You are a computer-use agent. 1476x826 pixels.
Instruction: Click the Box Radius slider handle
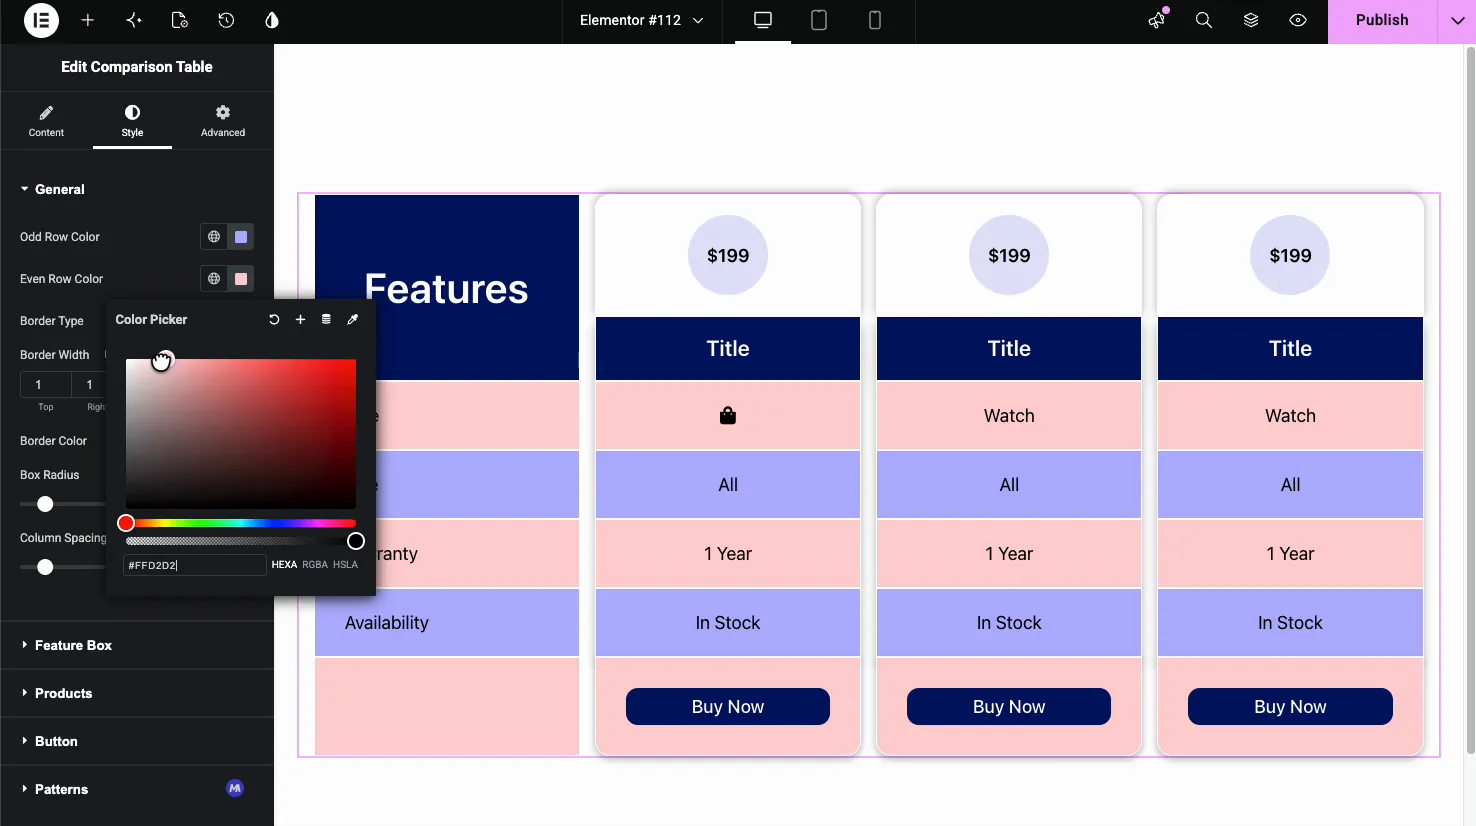coord(45,504)
